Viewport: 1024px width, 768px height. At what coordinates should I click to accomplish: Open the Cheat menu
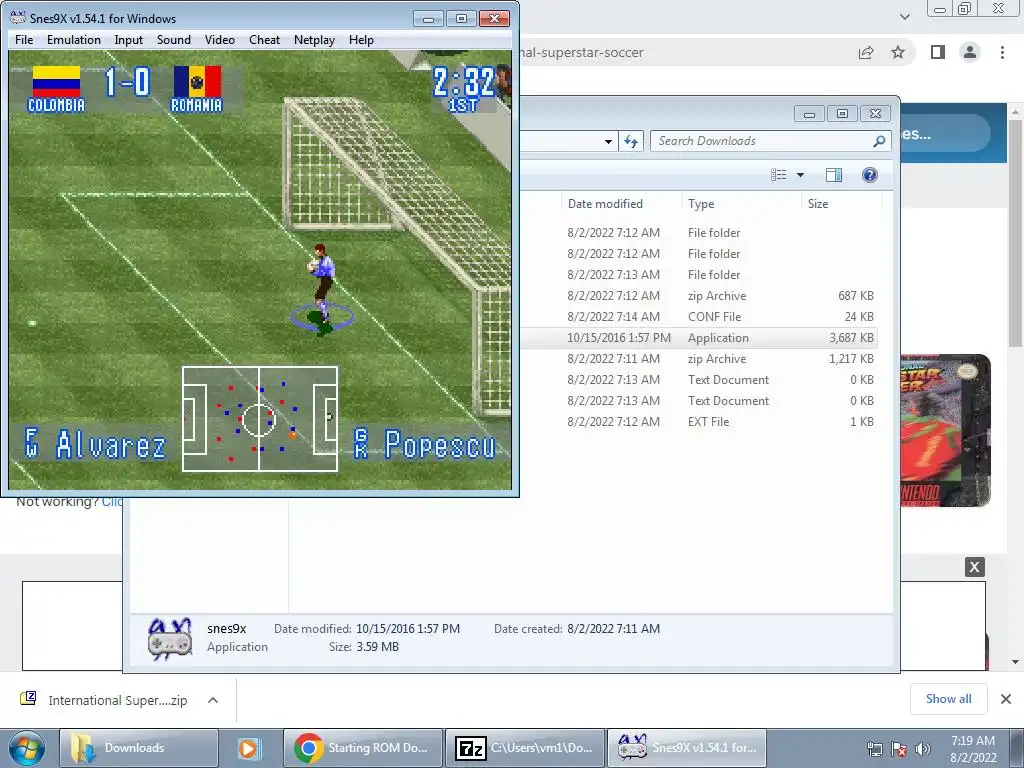click(264, 40)
